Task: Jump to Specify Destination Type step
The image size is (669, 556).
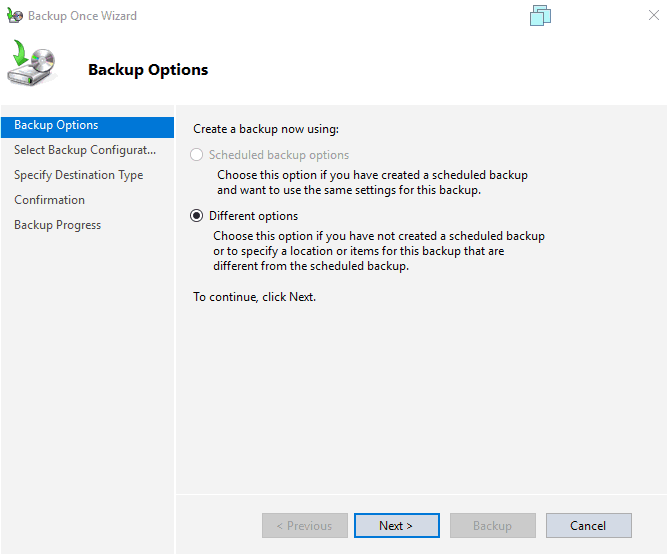Action: [x=78, y=175]
